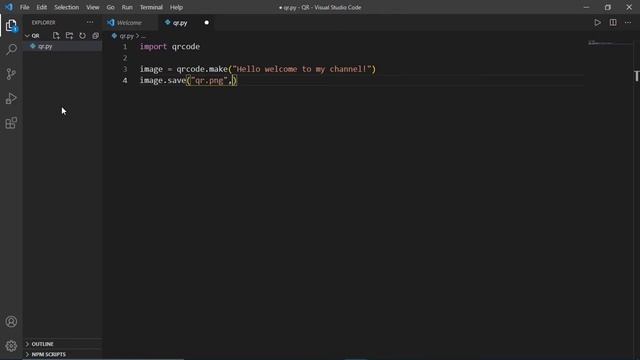Open the File menu
This screenshot has height=360, width=640.
pos(24,7)
